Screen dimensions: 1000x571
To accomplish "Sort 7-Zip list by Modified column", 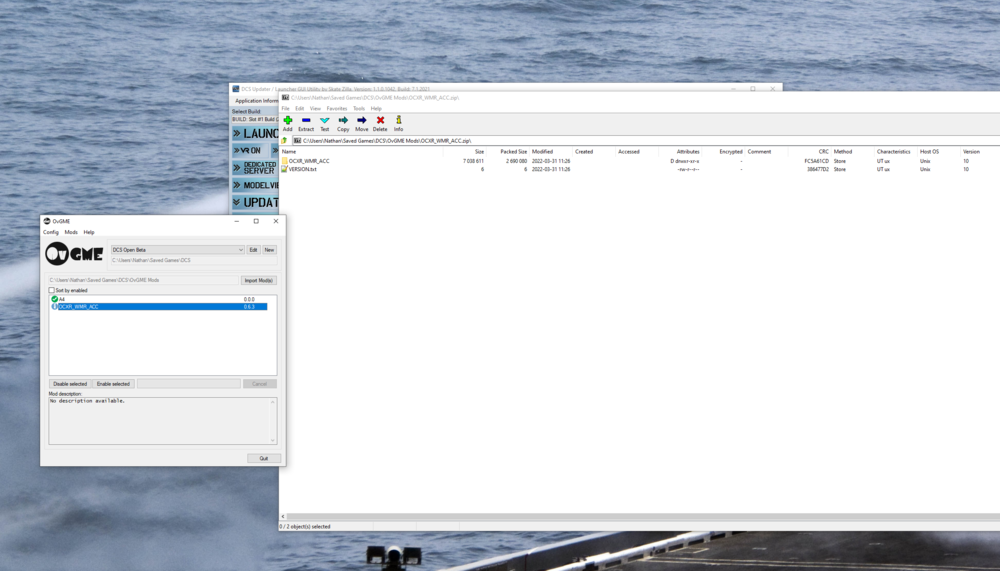I will (551, 152).
